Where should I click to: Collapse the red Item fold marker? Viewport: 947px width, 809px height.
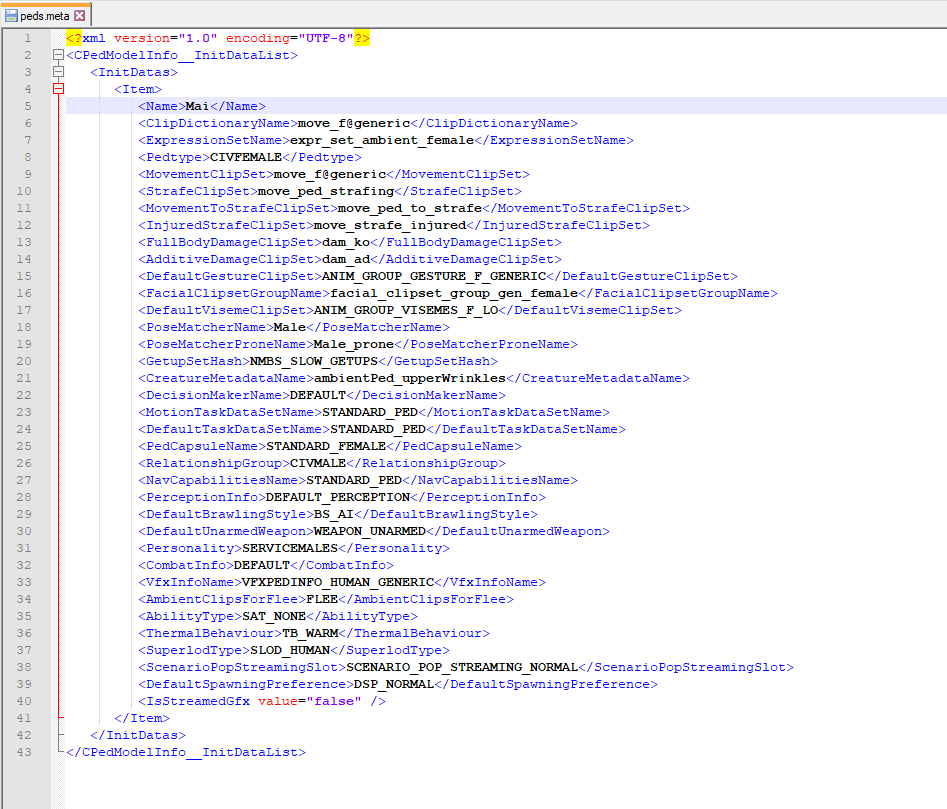[x=58, y=89]
